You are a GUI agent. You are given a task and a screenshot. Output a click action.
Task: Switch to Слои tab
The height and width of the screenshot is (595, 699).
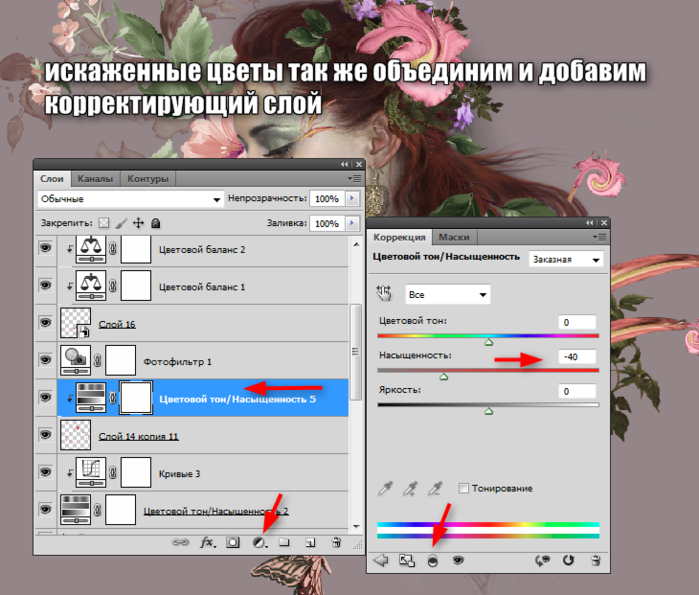tap(52, 179)
